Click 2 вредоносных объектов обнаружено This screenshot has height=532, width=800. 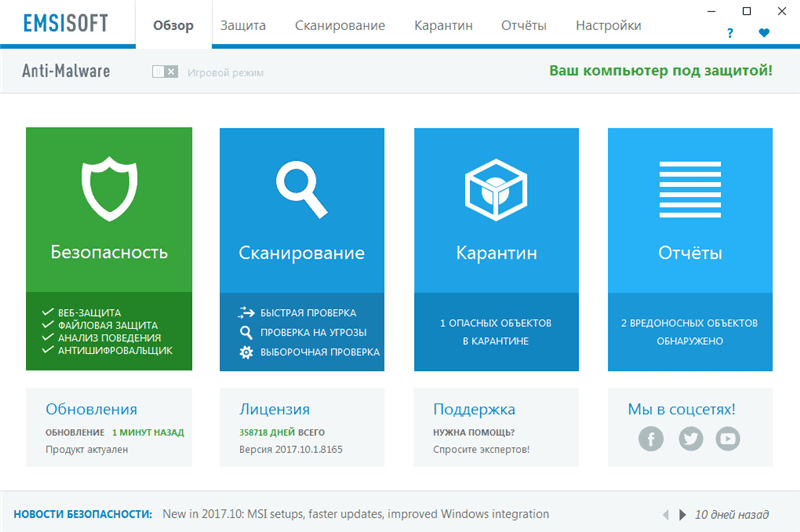[689, 332]
